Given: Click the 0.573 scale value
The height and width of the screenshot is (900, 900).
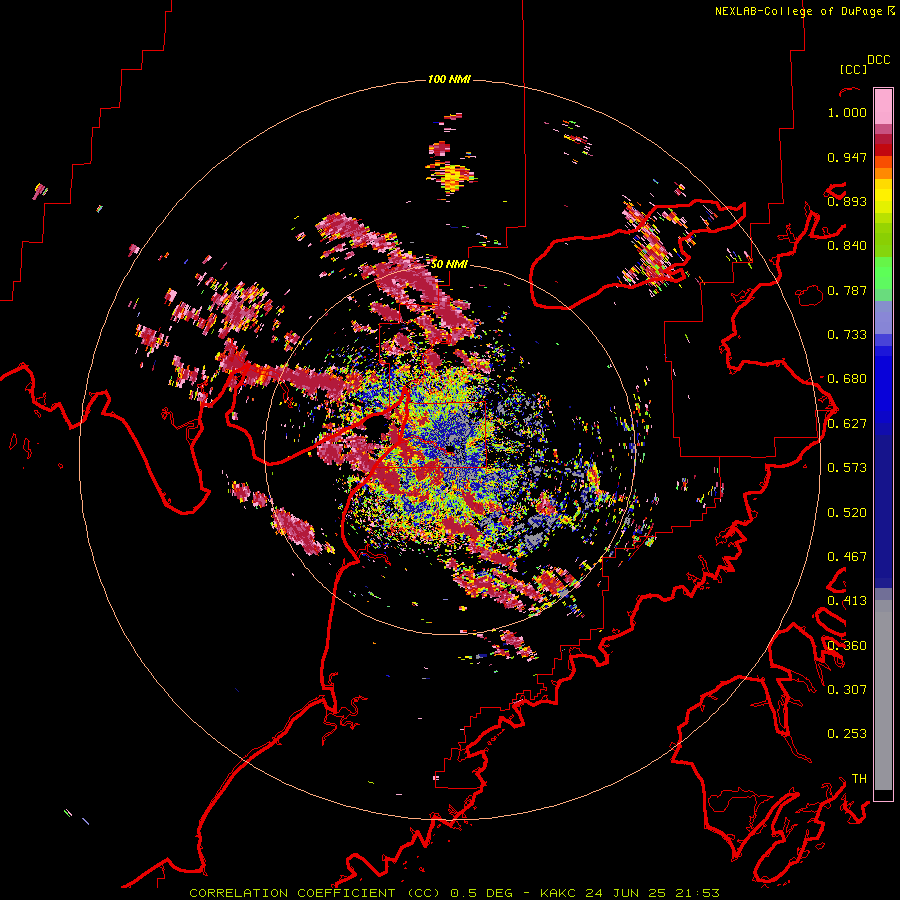Looking at the screenshot, I should coord(847,468).
